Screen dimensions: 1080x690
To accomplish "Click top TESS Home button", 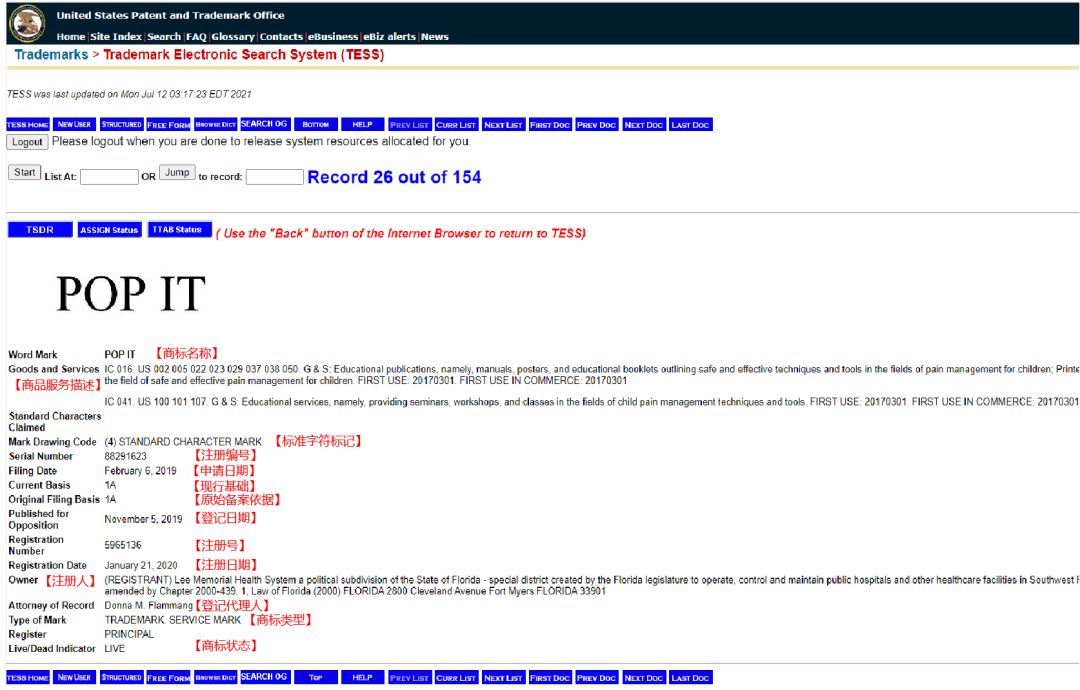I will pyautogui.click(x=28, y=125).
